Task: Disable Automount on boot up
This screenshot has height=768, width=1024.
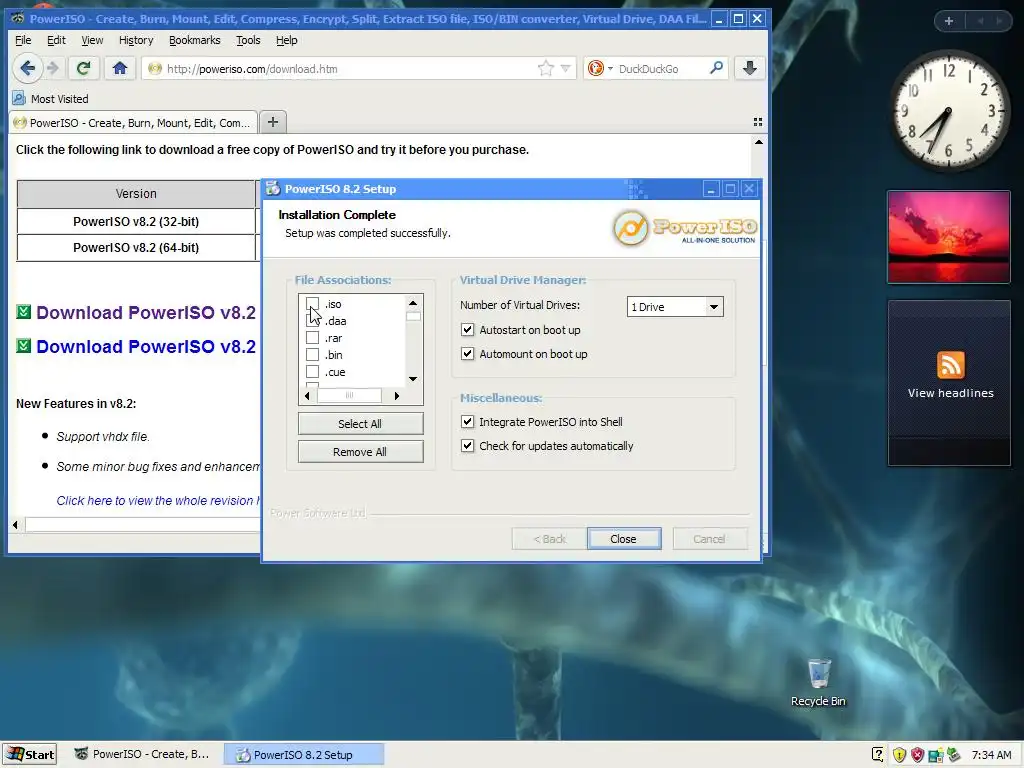Action: tap(468, 354)
